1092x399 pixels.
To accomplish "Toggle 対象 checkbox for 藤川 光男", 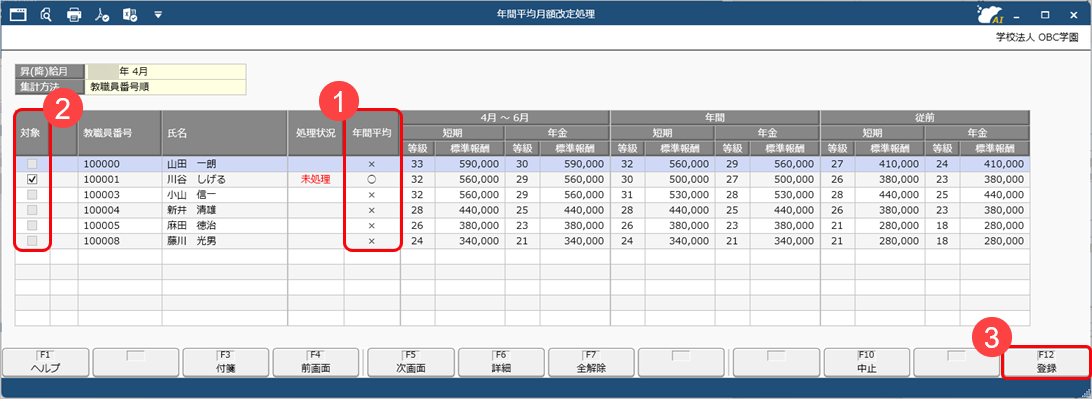I will point(32,241).
